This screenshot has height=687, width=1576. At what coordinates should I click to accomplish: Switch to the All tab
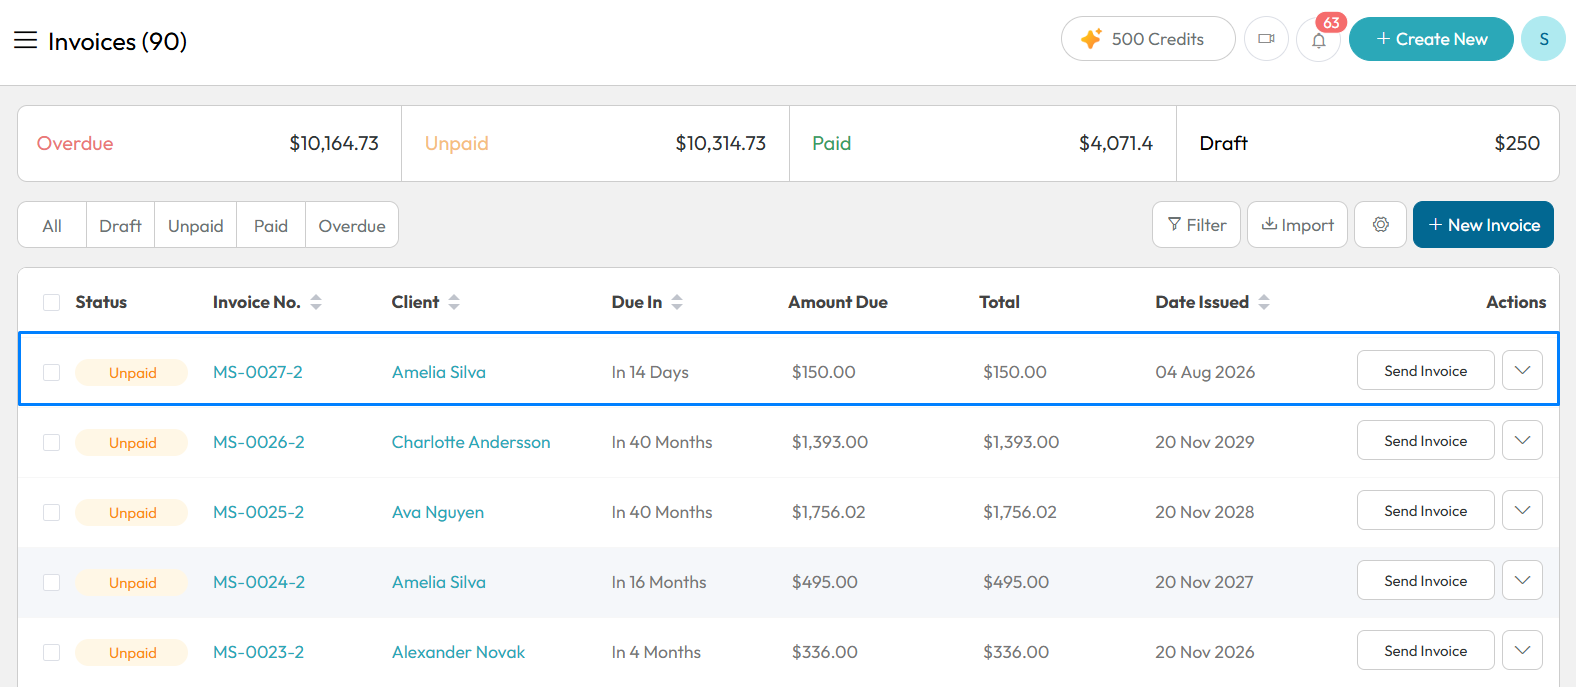(52, 225)
